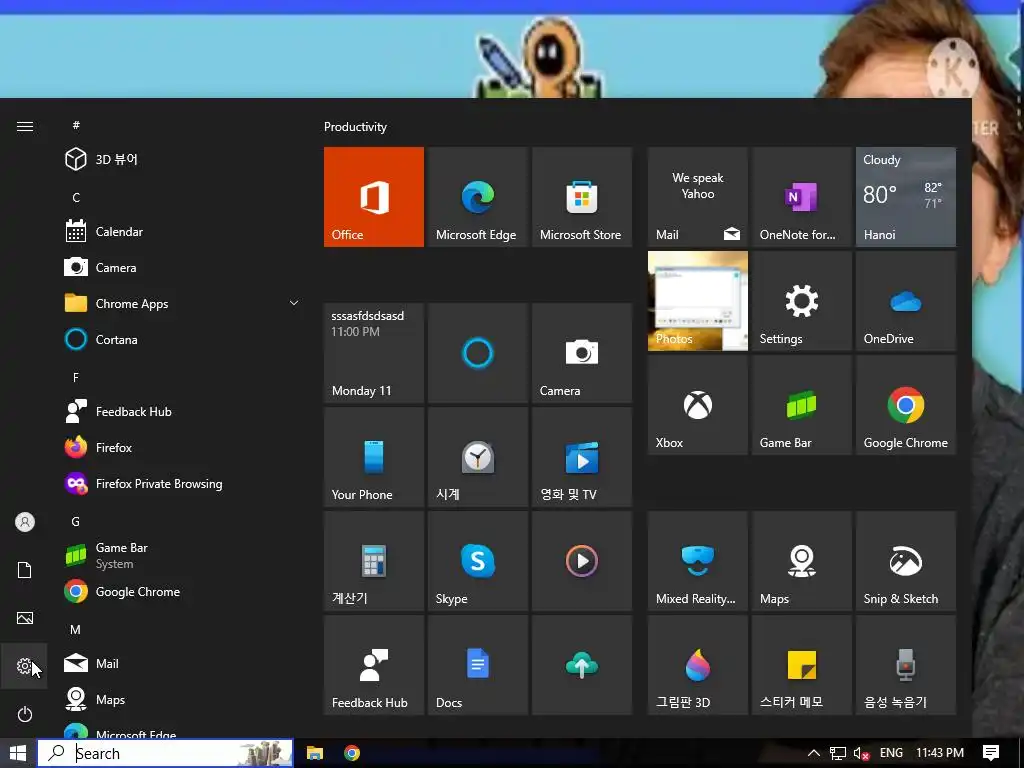Open OneNote tile
Viewport: 1024px width, 768px height.
(801, 197)
